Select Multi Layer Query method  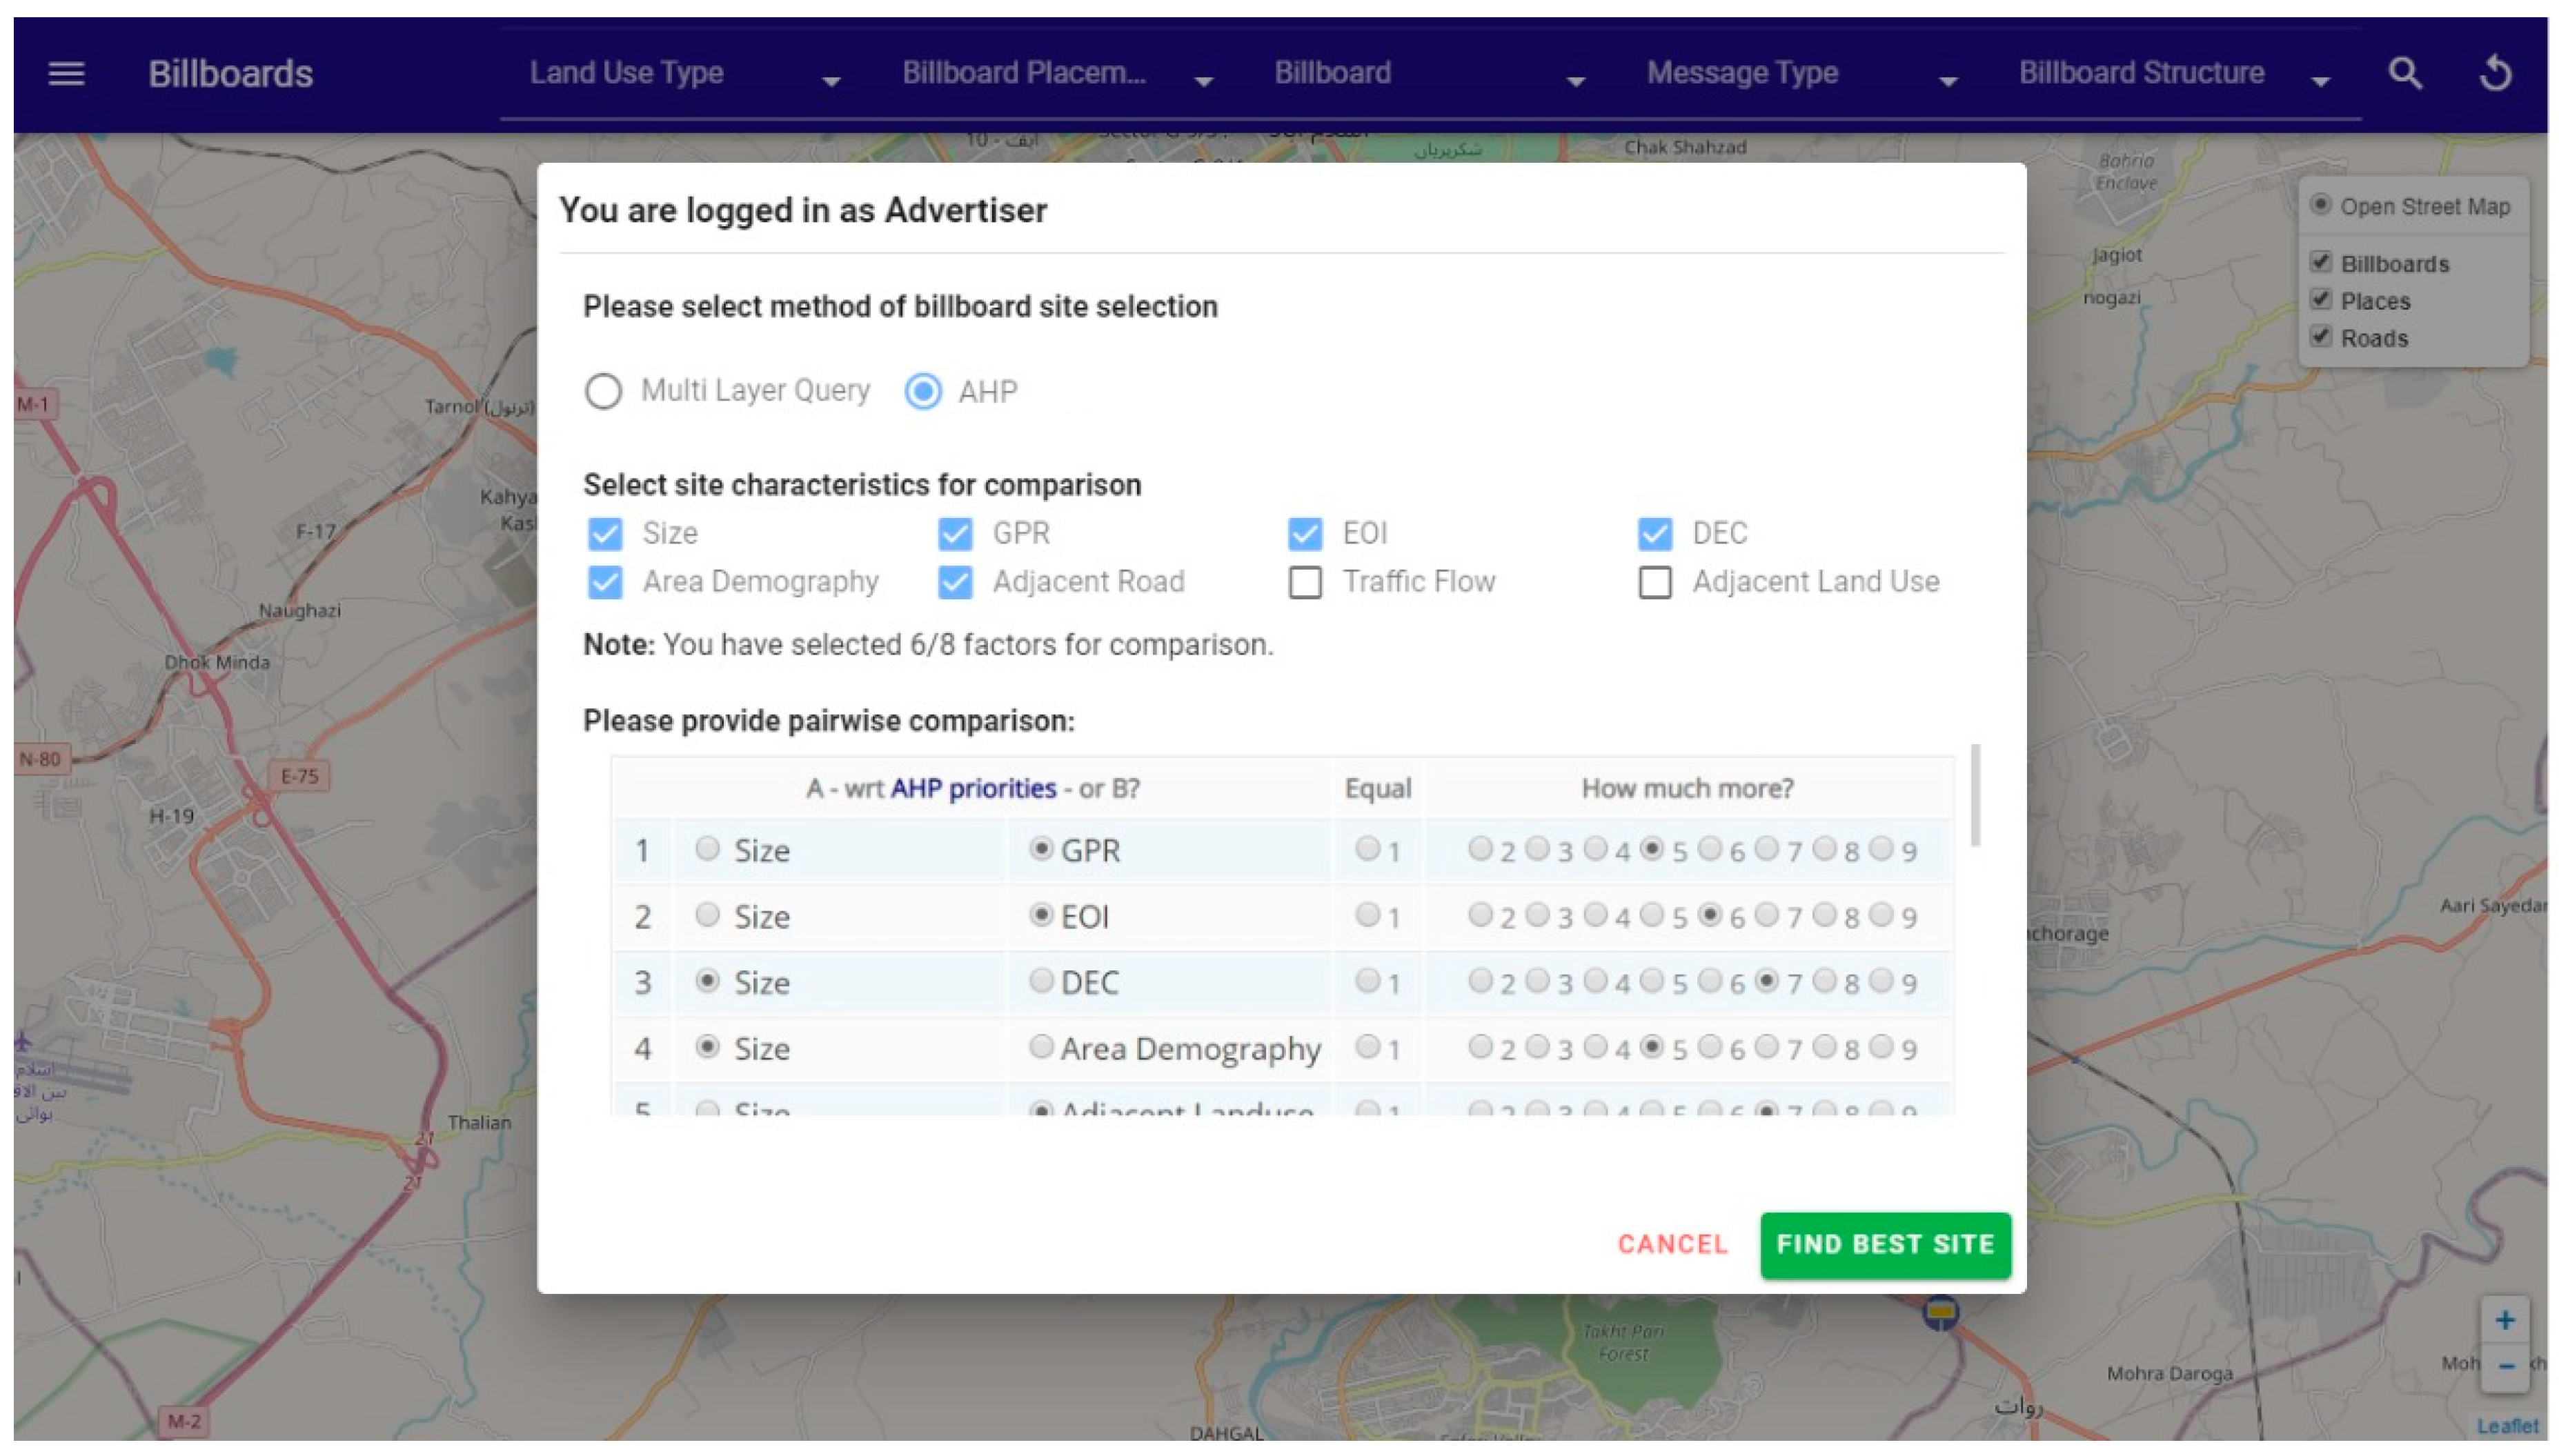coord(603,391)
